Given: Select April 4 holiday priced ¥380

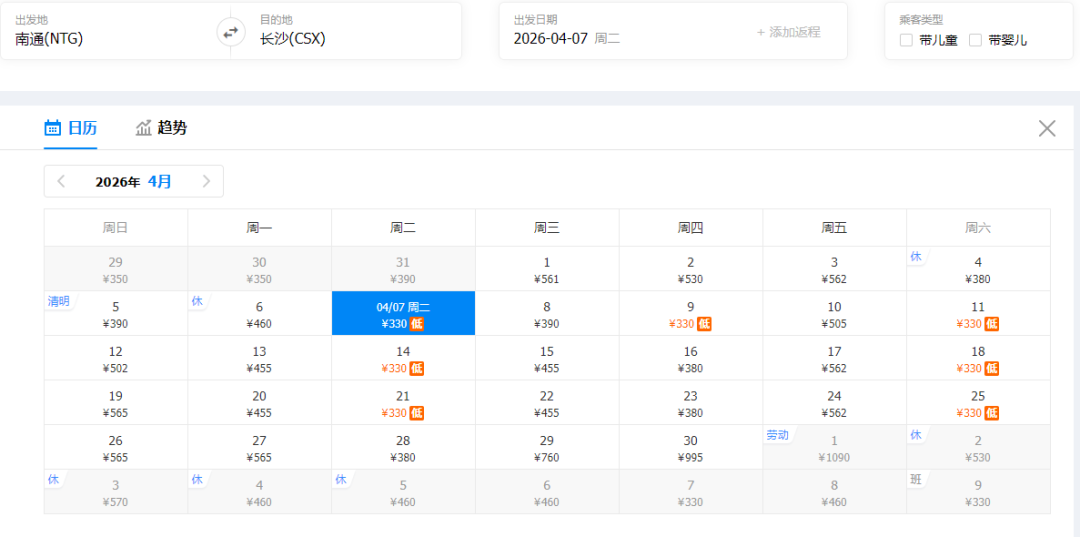Looking at the screenshot, I should click(978, 269).
